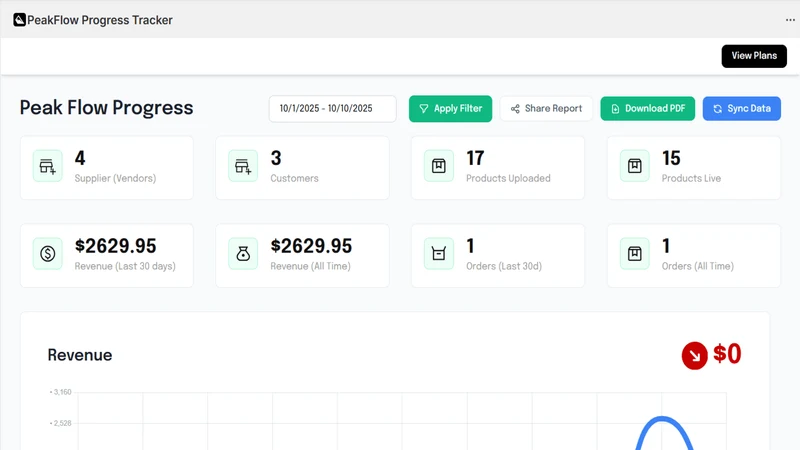Click the document icon on Download PDF
This screenshot has width=800, height=450.
click(x=615, y=109)
